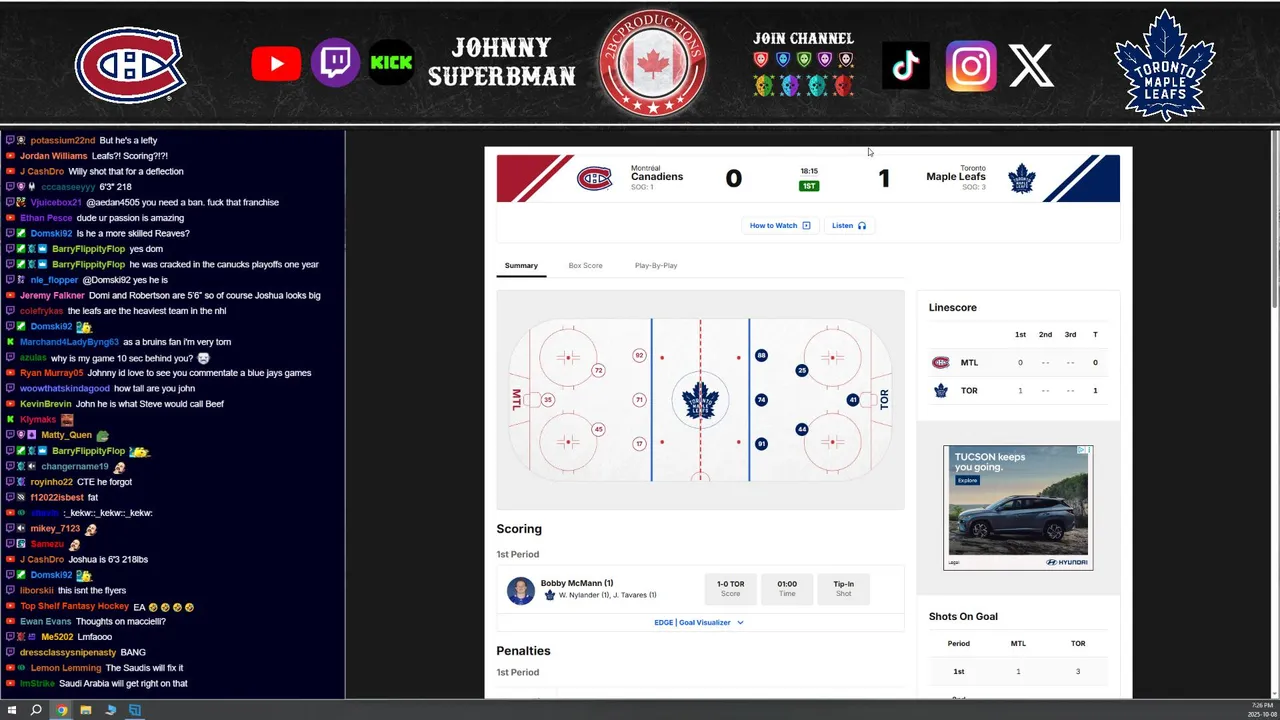The width and height of the screenshot is (1280, 720).
Task: Click chat username Jeremy Falkner
Action: tap(52, 295)
